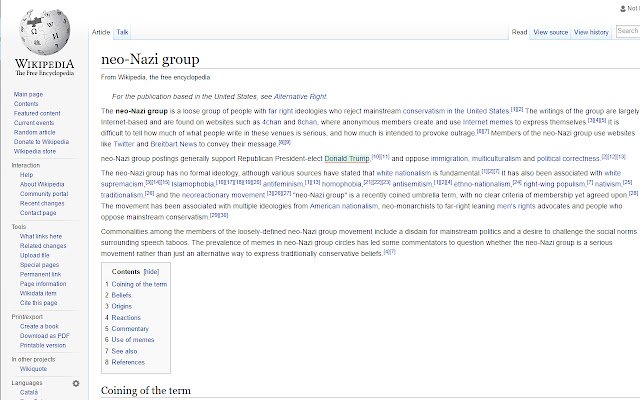Image resolution: width=640 pixels, height=400 pixels.
Task: Open the View source tab
Action: tap(551, 32)
